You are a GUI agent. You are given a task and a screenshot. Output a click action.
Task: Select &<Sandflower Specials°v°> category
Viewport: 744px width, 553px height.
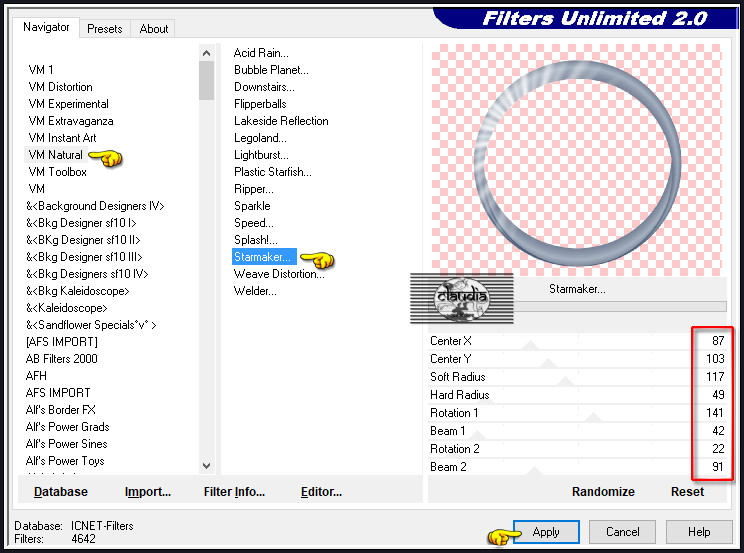[91, 325]
